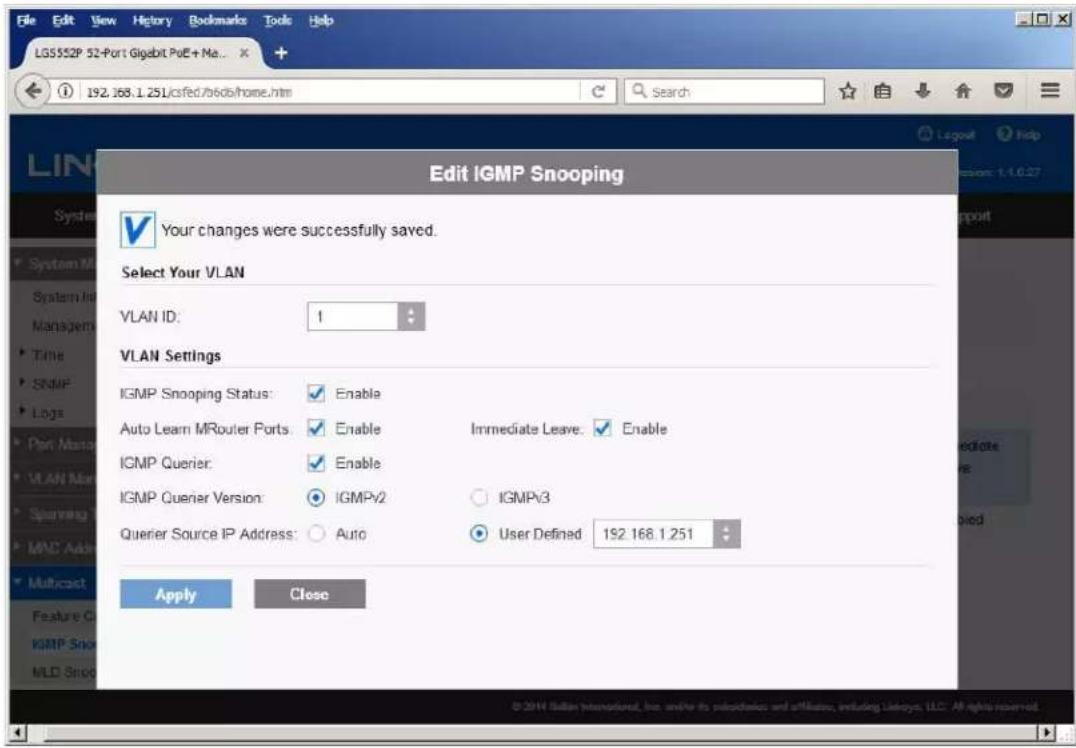Click the 'Select Your VLAN' heading
This screenshot has height=748, width=1076.
tap(183, 272)
